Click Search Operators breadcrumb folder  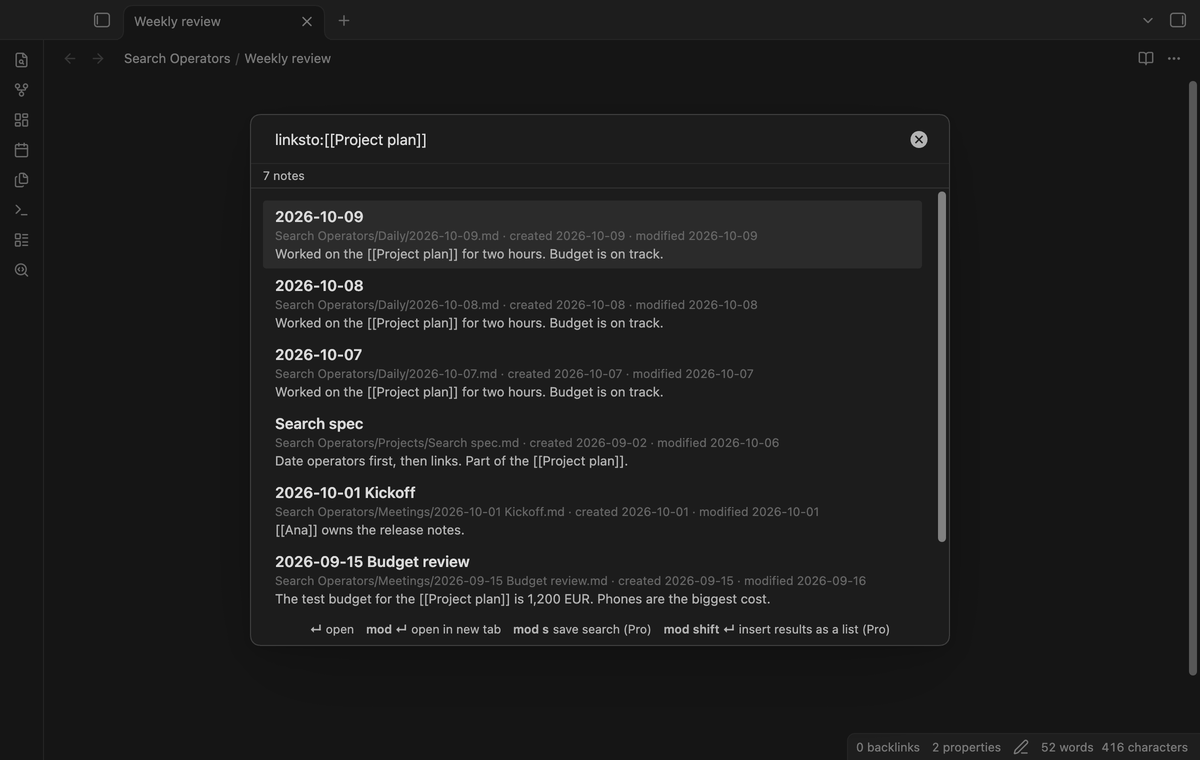(x=177, y=58)
